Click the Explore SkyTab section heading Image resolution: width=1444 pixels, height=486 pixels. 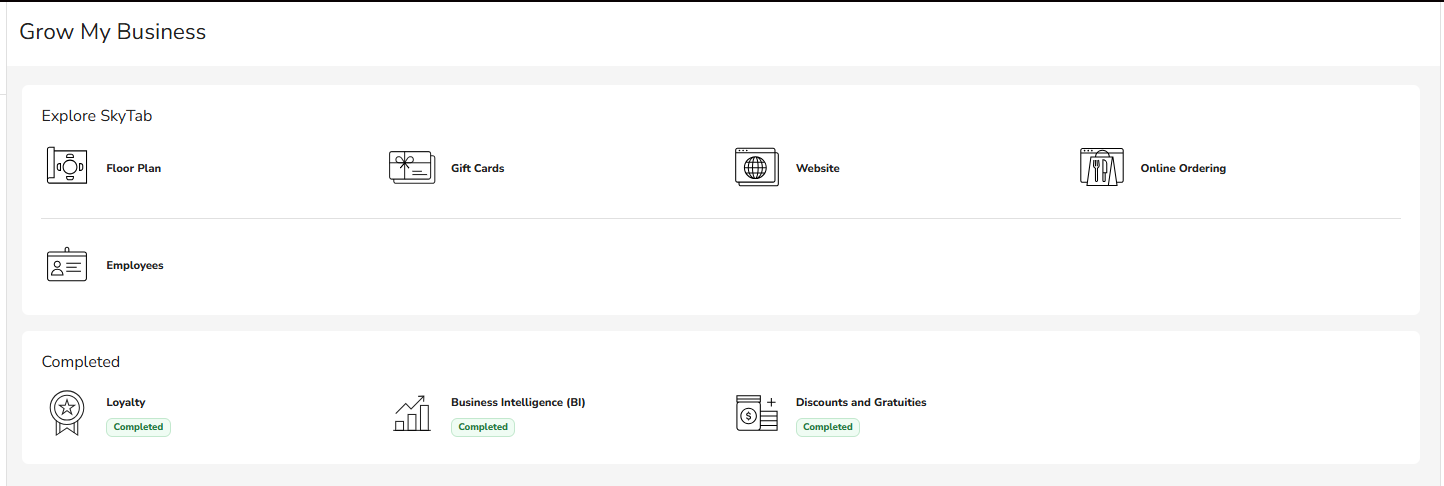pyautogui.click(x=97, y=116)
